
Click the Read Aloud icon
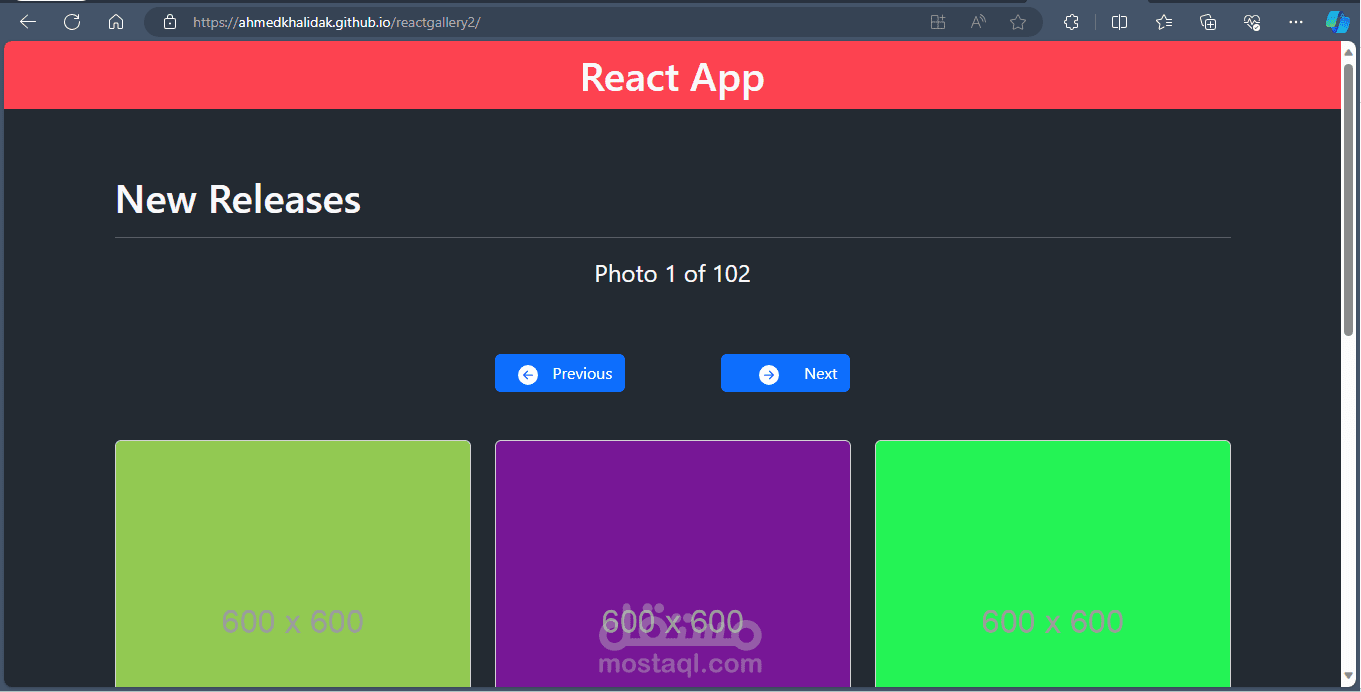tap(977, 21)
